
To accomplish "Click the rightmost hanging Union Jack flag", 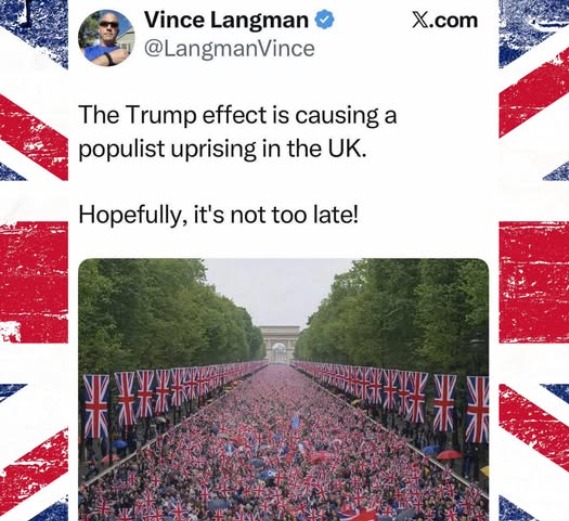I will pos(478,409).
